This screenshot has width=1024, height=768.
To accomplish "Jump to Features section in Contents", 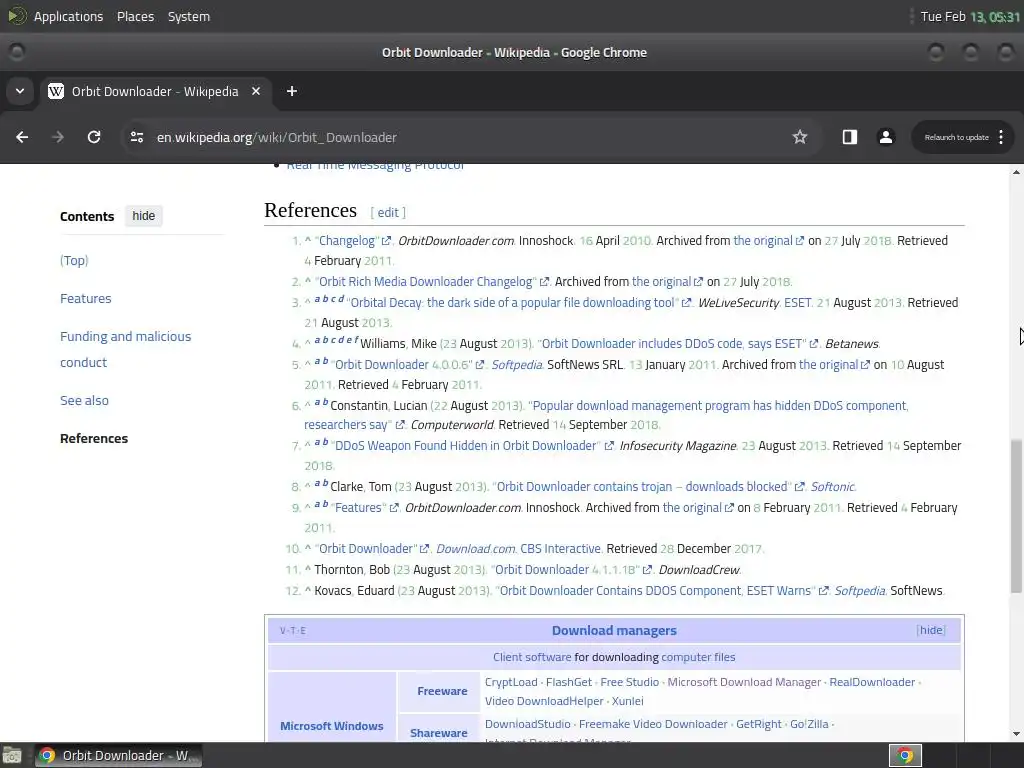I will (x=86, y=298).
